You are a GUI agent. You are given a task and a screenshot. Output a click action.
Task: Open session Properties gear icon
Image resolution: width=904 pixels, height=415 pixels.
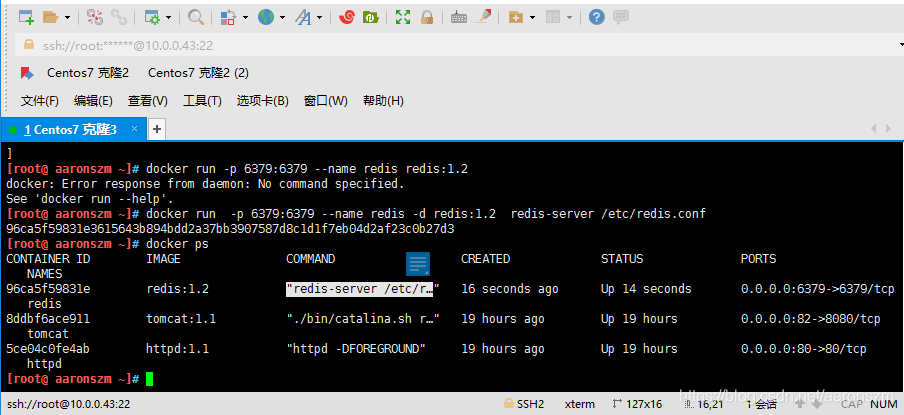click(x=152, y=17)
